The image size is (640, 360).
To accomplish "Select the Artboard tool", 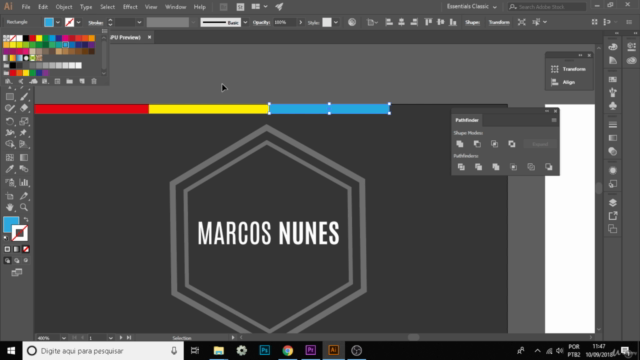I will pos(10,196).
